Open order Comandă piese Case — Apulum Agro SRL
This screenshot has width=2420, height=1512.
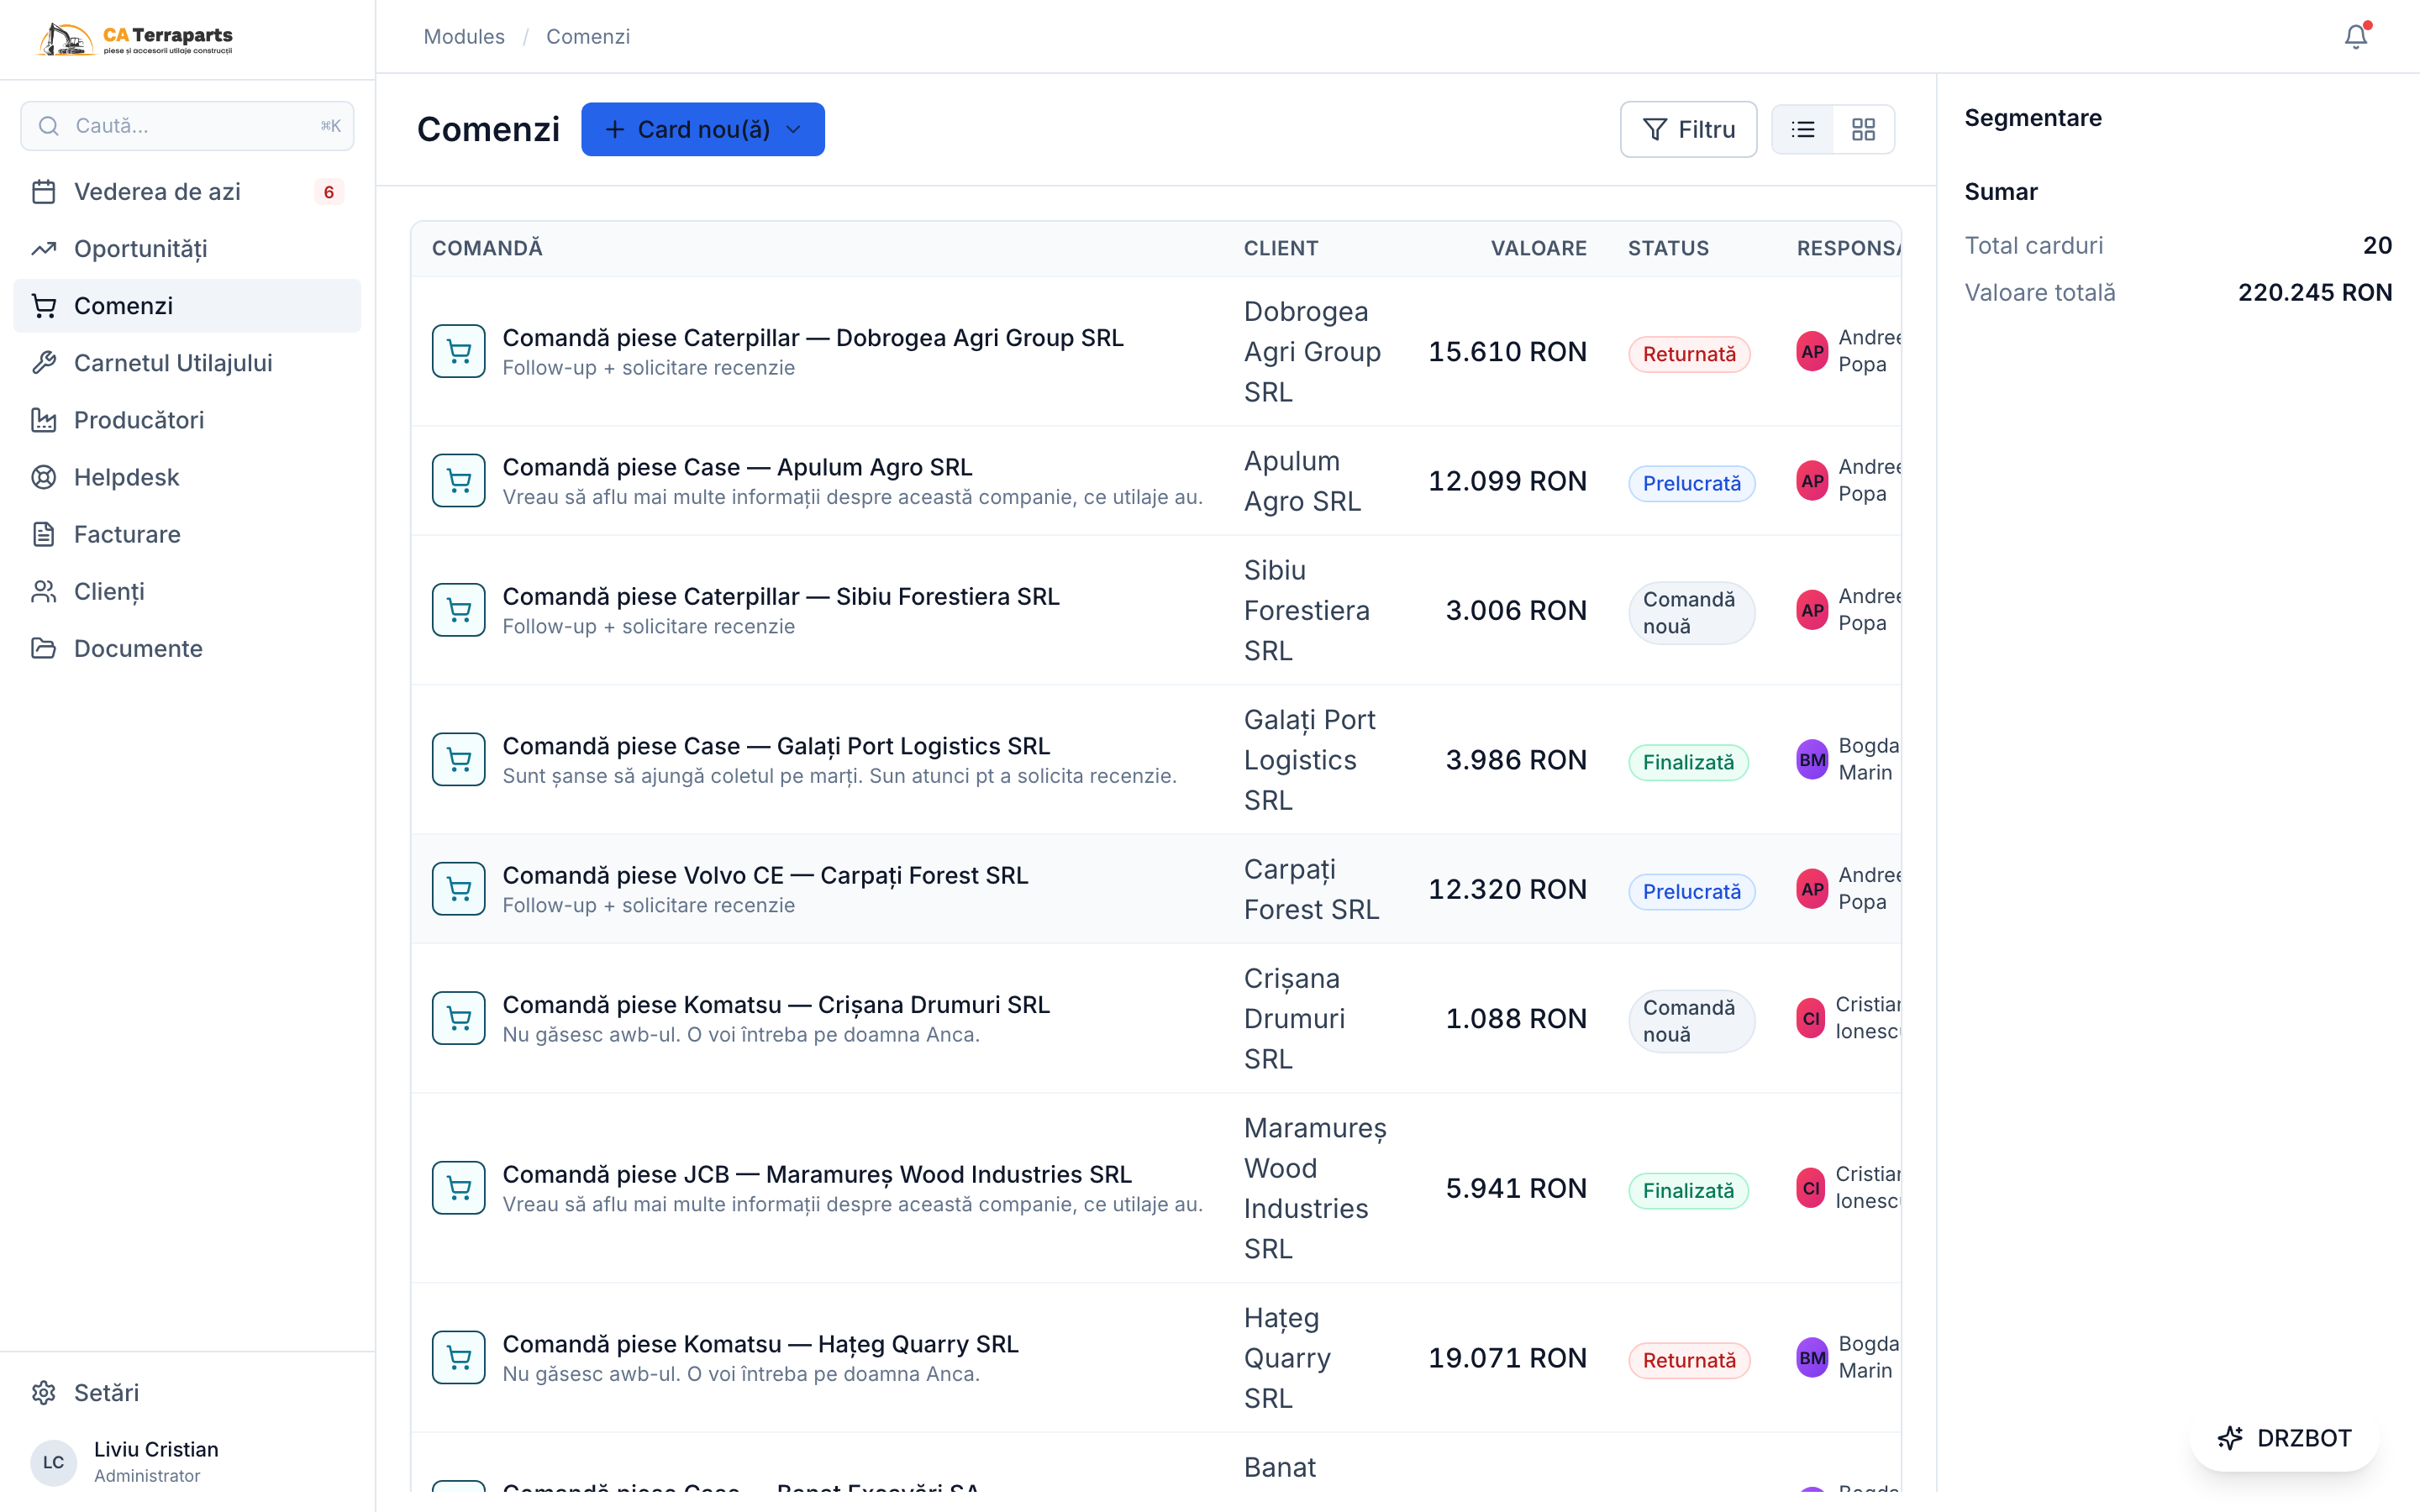point(737,467)
